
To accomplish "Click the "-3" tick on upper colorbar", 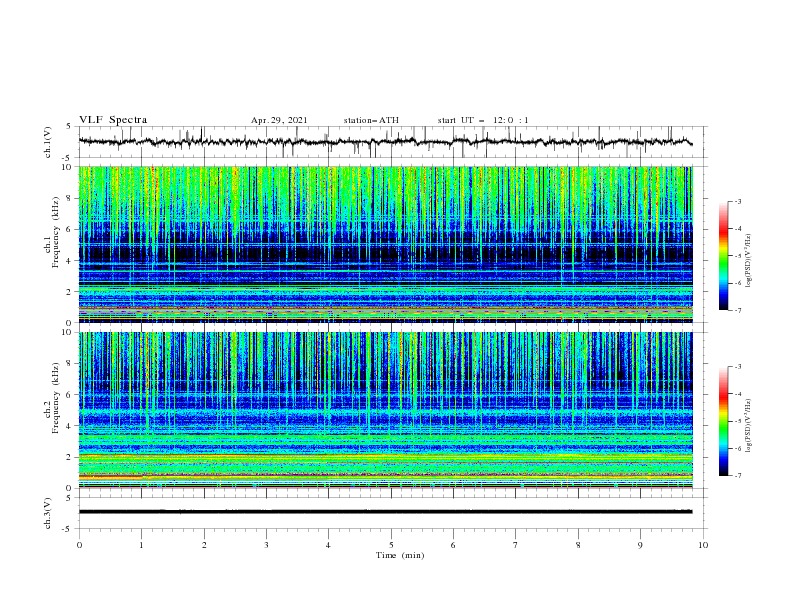I will 737,201.
